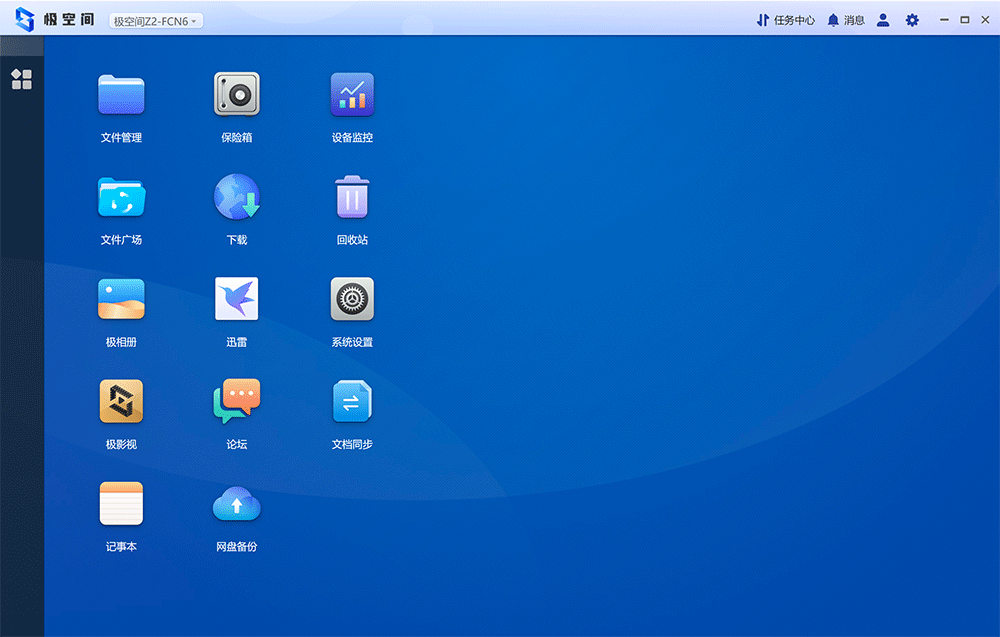View 消息 notifications
This screenshot has height=637, width=1000.
pos(846,20)
